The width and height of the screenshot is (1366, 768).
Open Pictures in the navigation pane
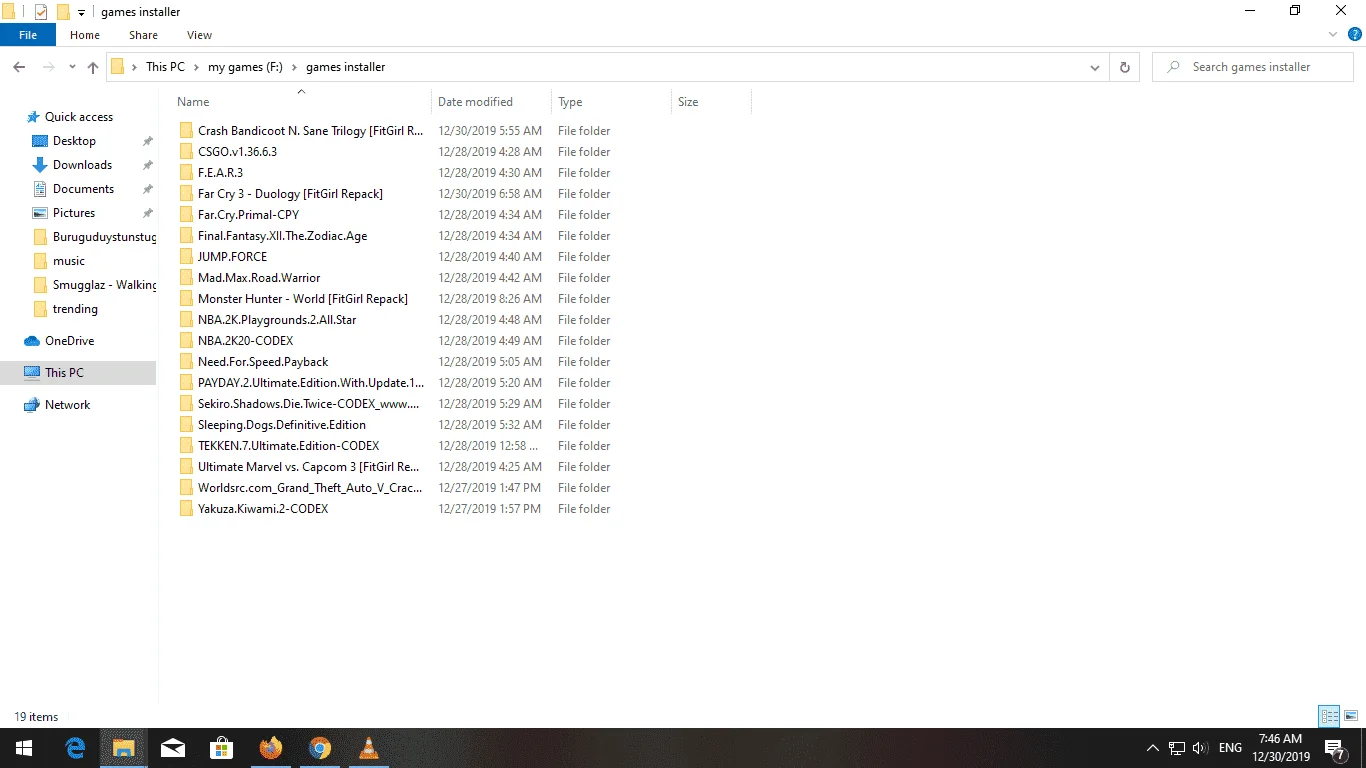tap(74, 213)
